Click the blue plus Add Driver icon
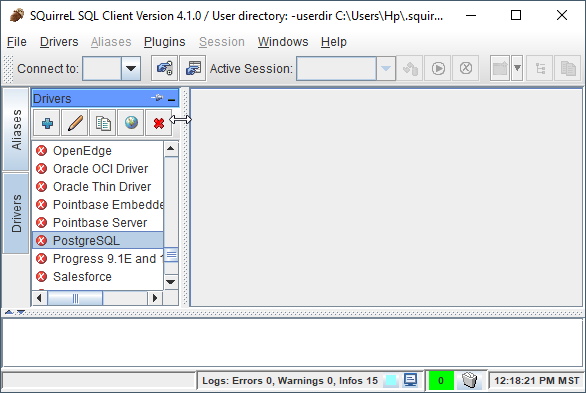Viewport: 586px width, 393px height. (x=47, y=123)
